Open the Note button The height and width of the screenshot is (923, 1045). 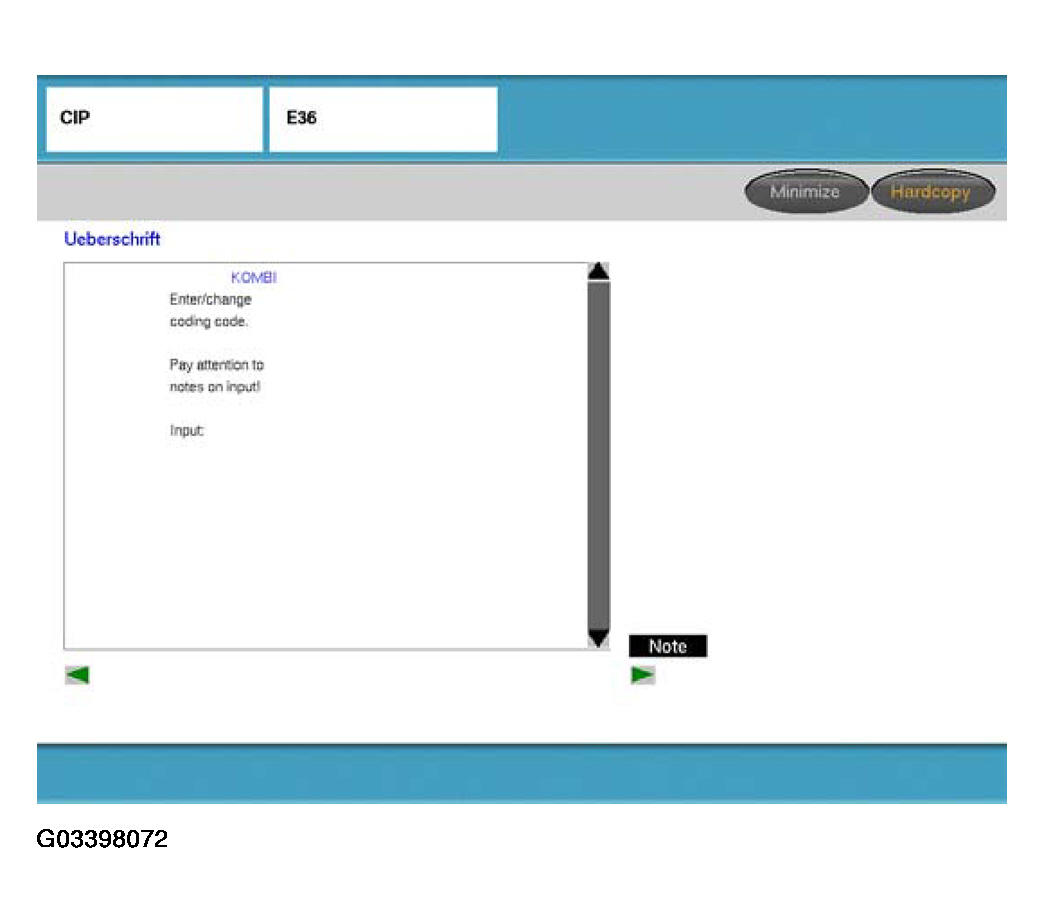(667, 646)
